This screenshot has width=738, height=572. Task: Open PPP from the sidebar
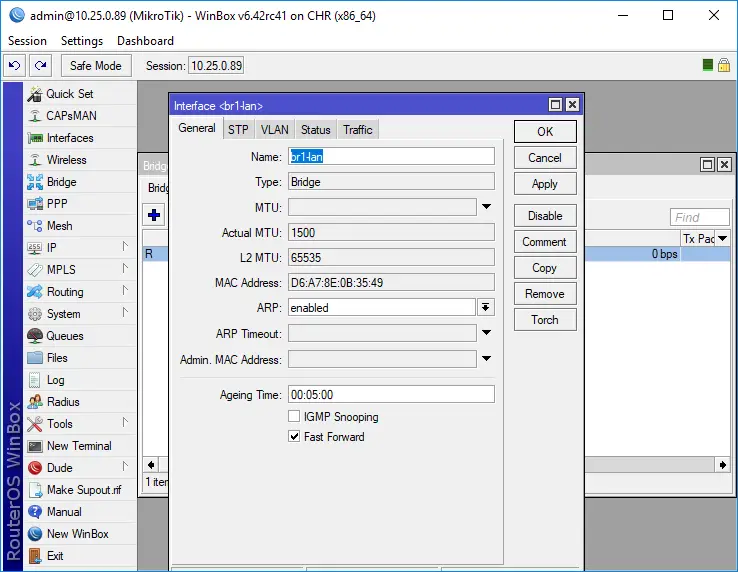click(x=80, y=204)
